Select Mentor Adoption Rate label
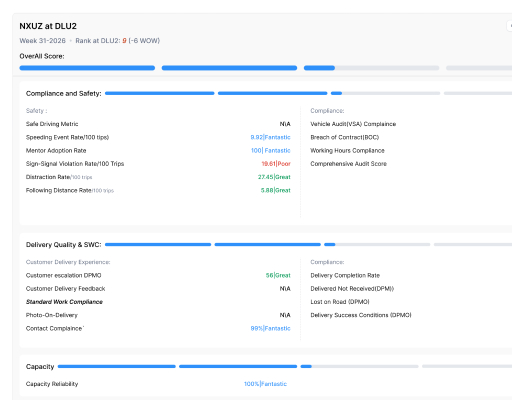The width and height of the screenshot is (512, 400). [56, 151]
